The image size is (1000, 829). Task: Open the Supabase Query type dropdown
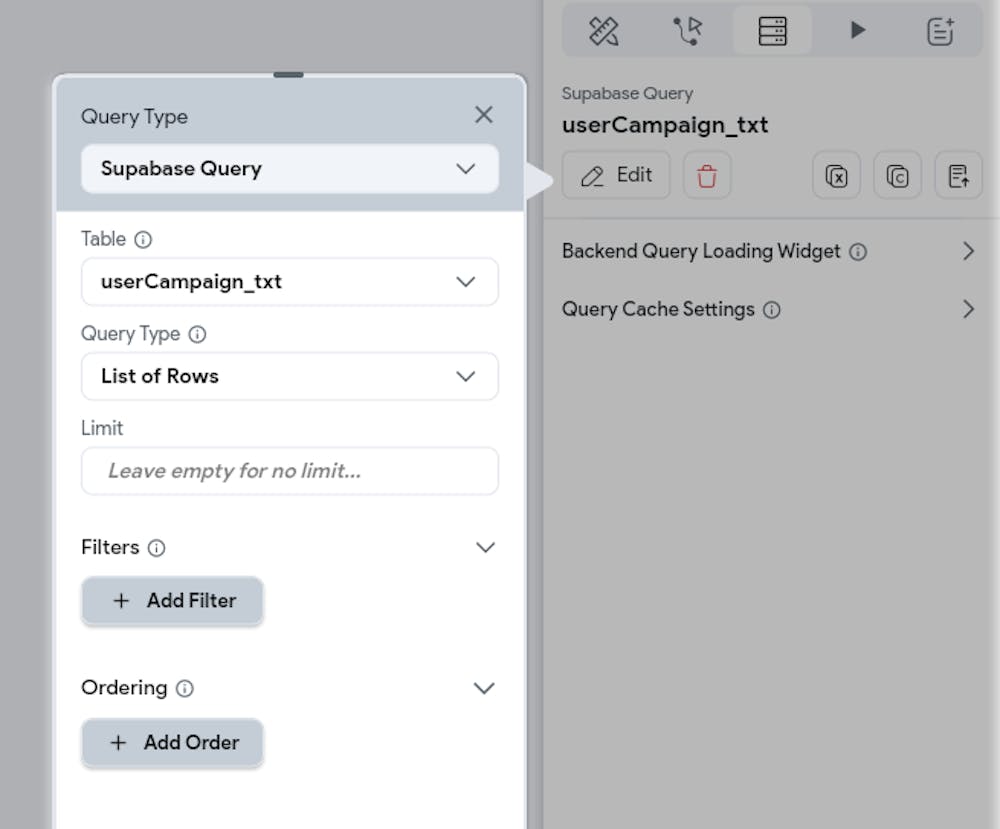[289, 169]
